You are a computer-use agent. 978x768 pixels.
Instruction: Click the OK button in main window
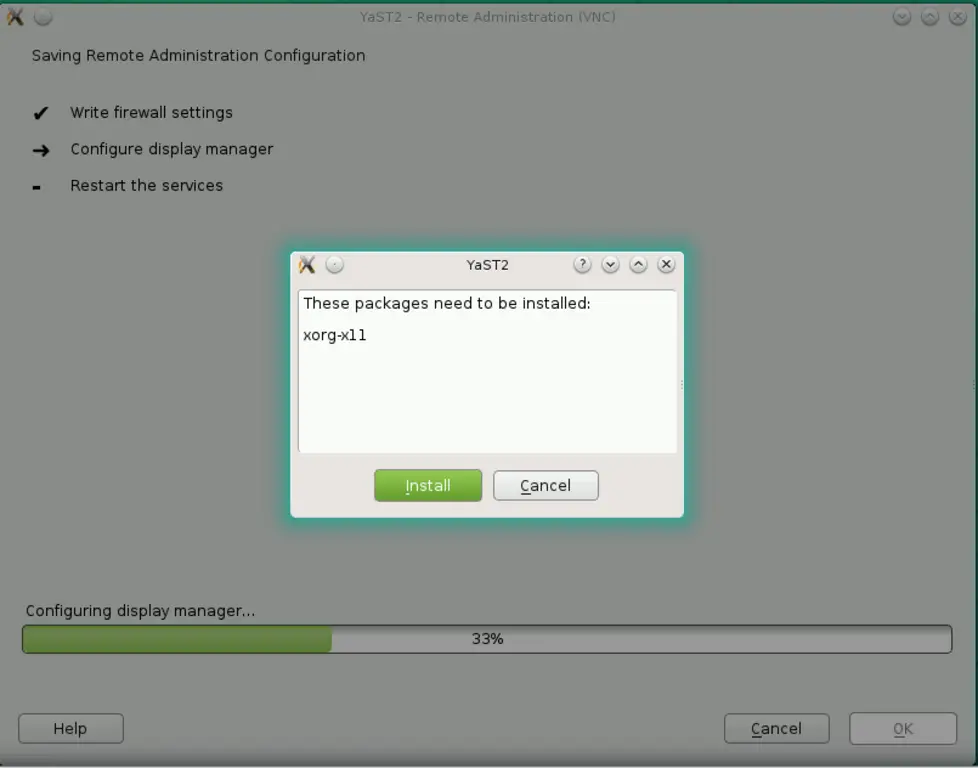(x=903, y=729)
